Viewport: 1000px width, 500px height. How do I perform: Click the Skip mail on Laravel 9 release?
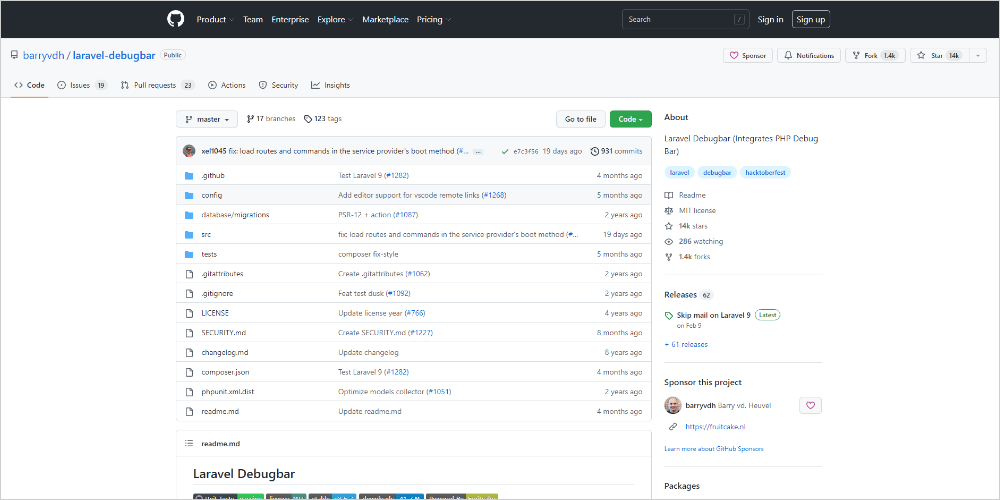coord(714,316)
